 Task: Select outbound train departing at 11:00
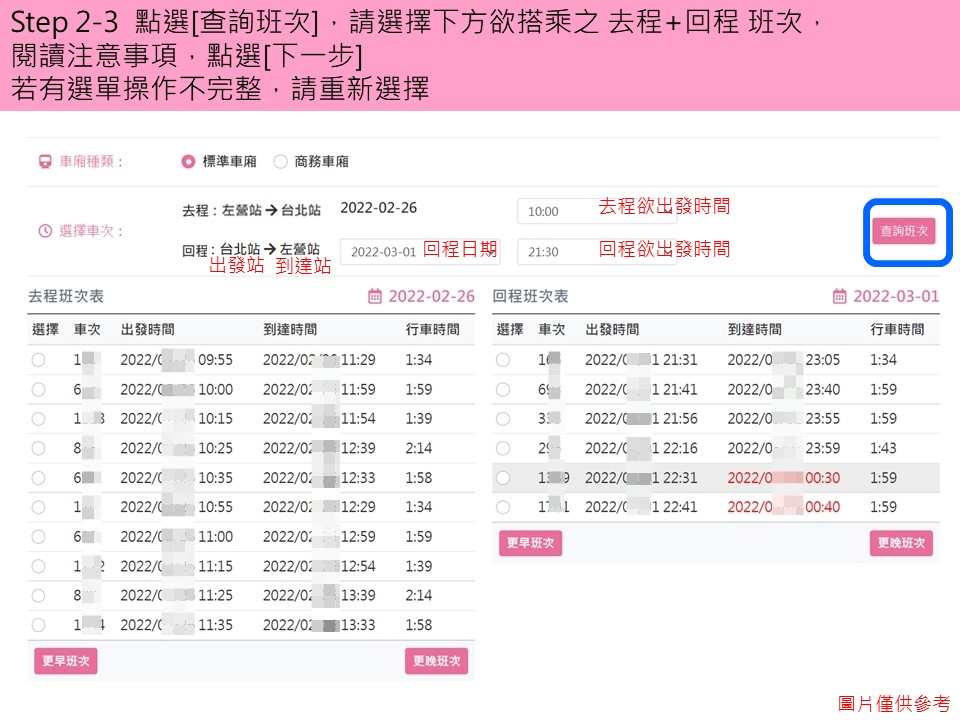(x=39, y=537)
